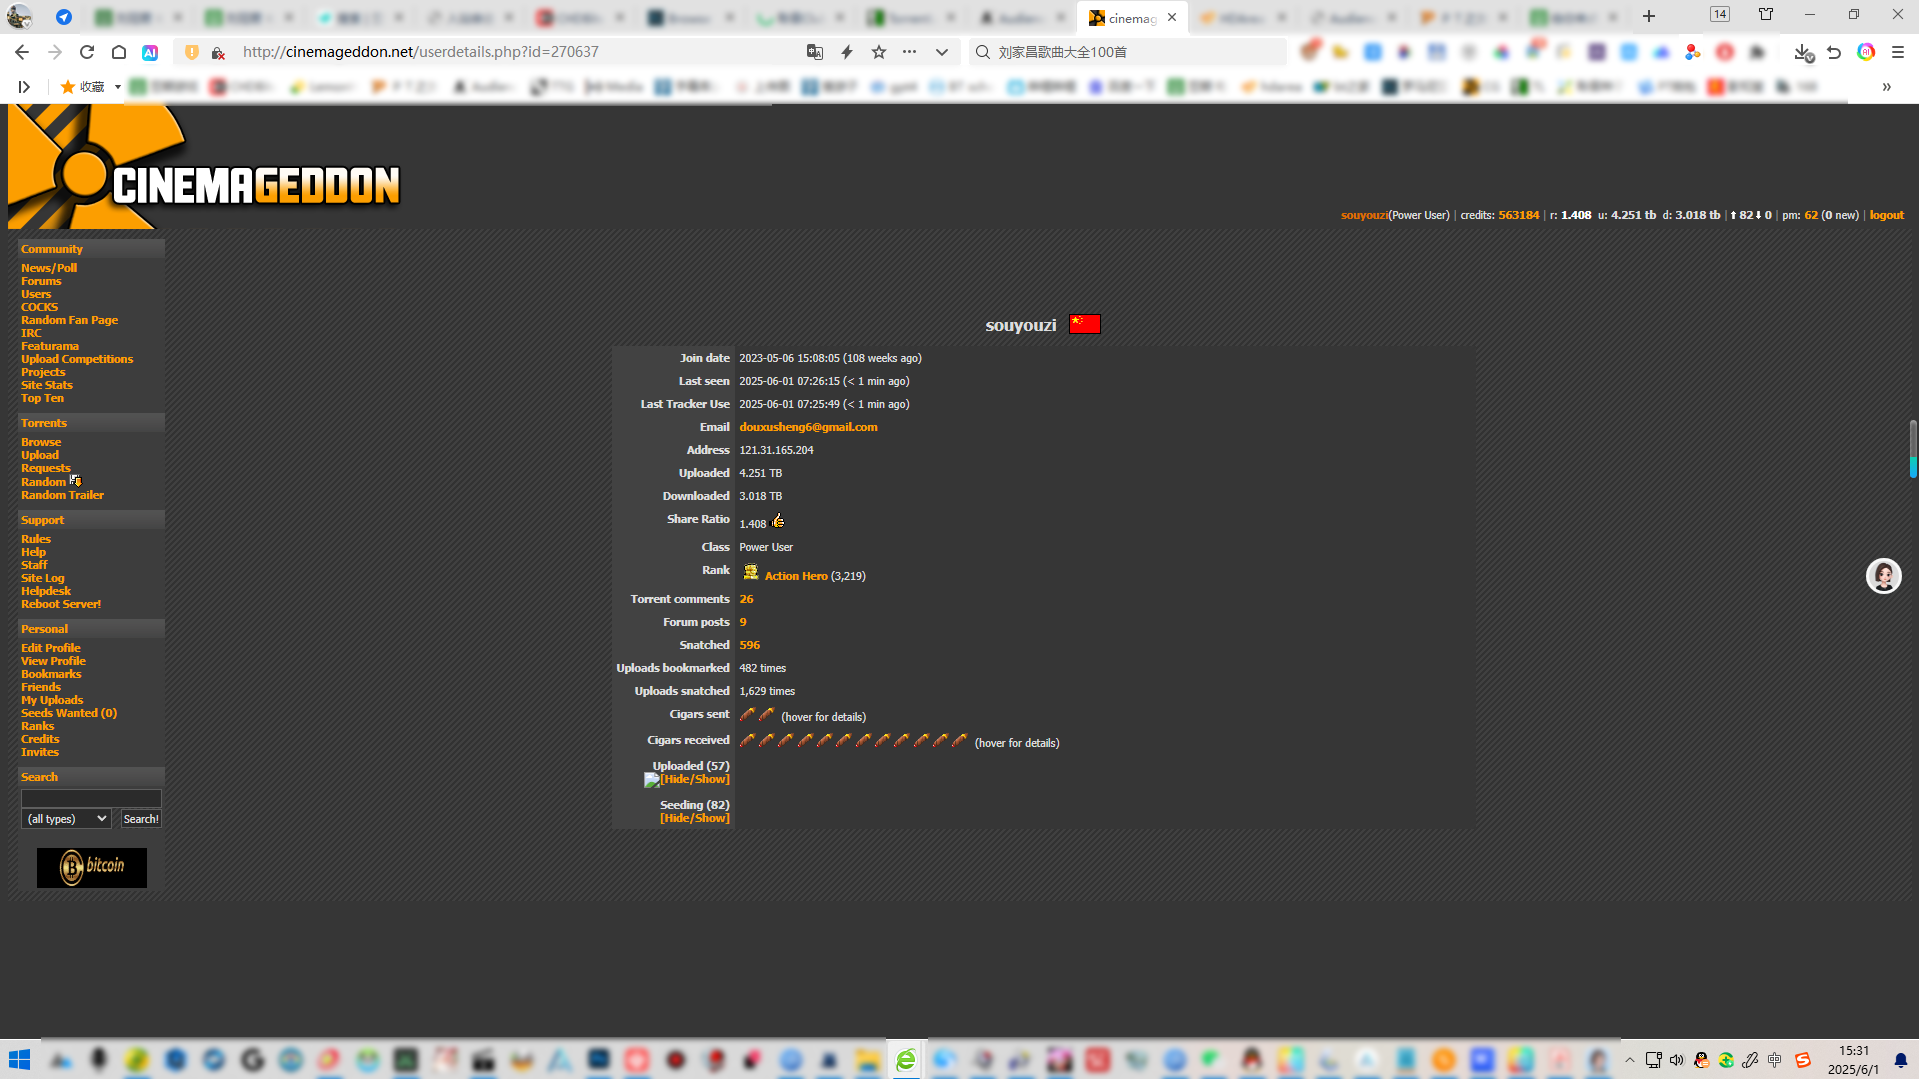Open the browser hamburger main menu

tap(1898, 52)
